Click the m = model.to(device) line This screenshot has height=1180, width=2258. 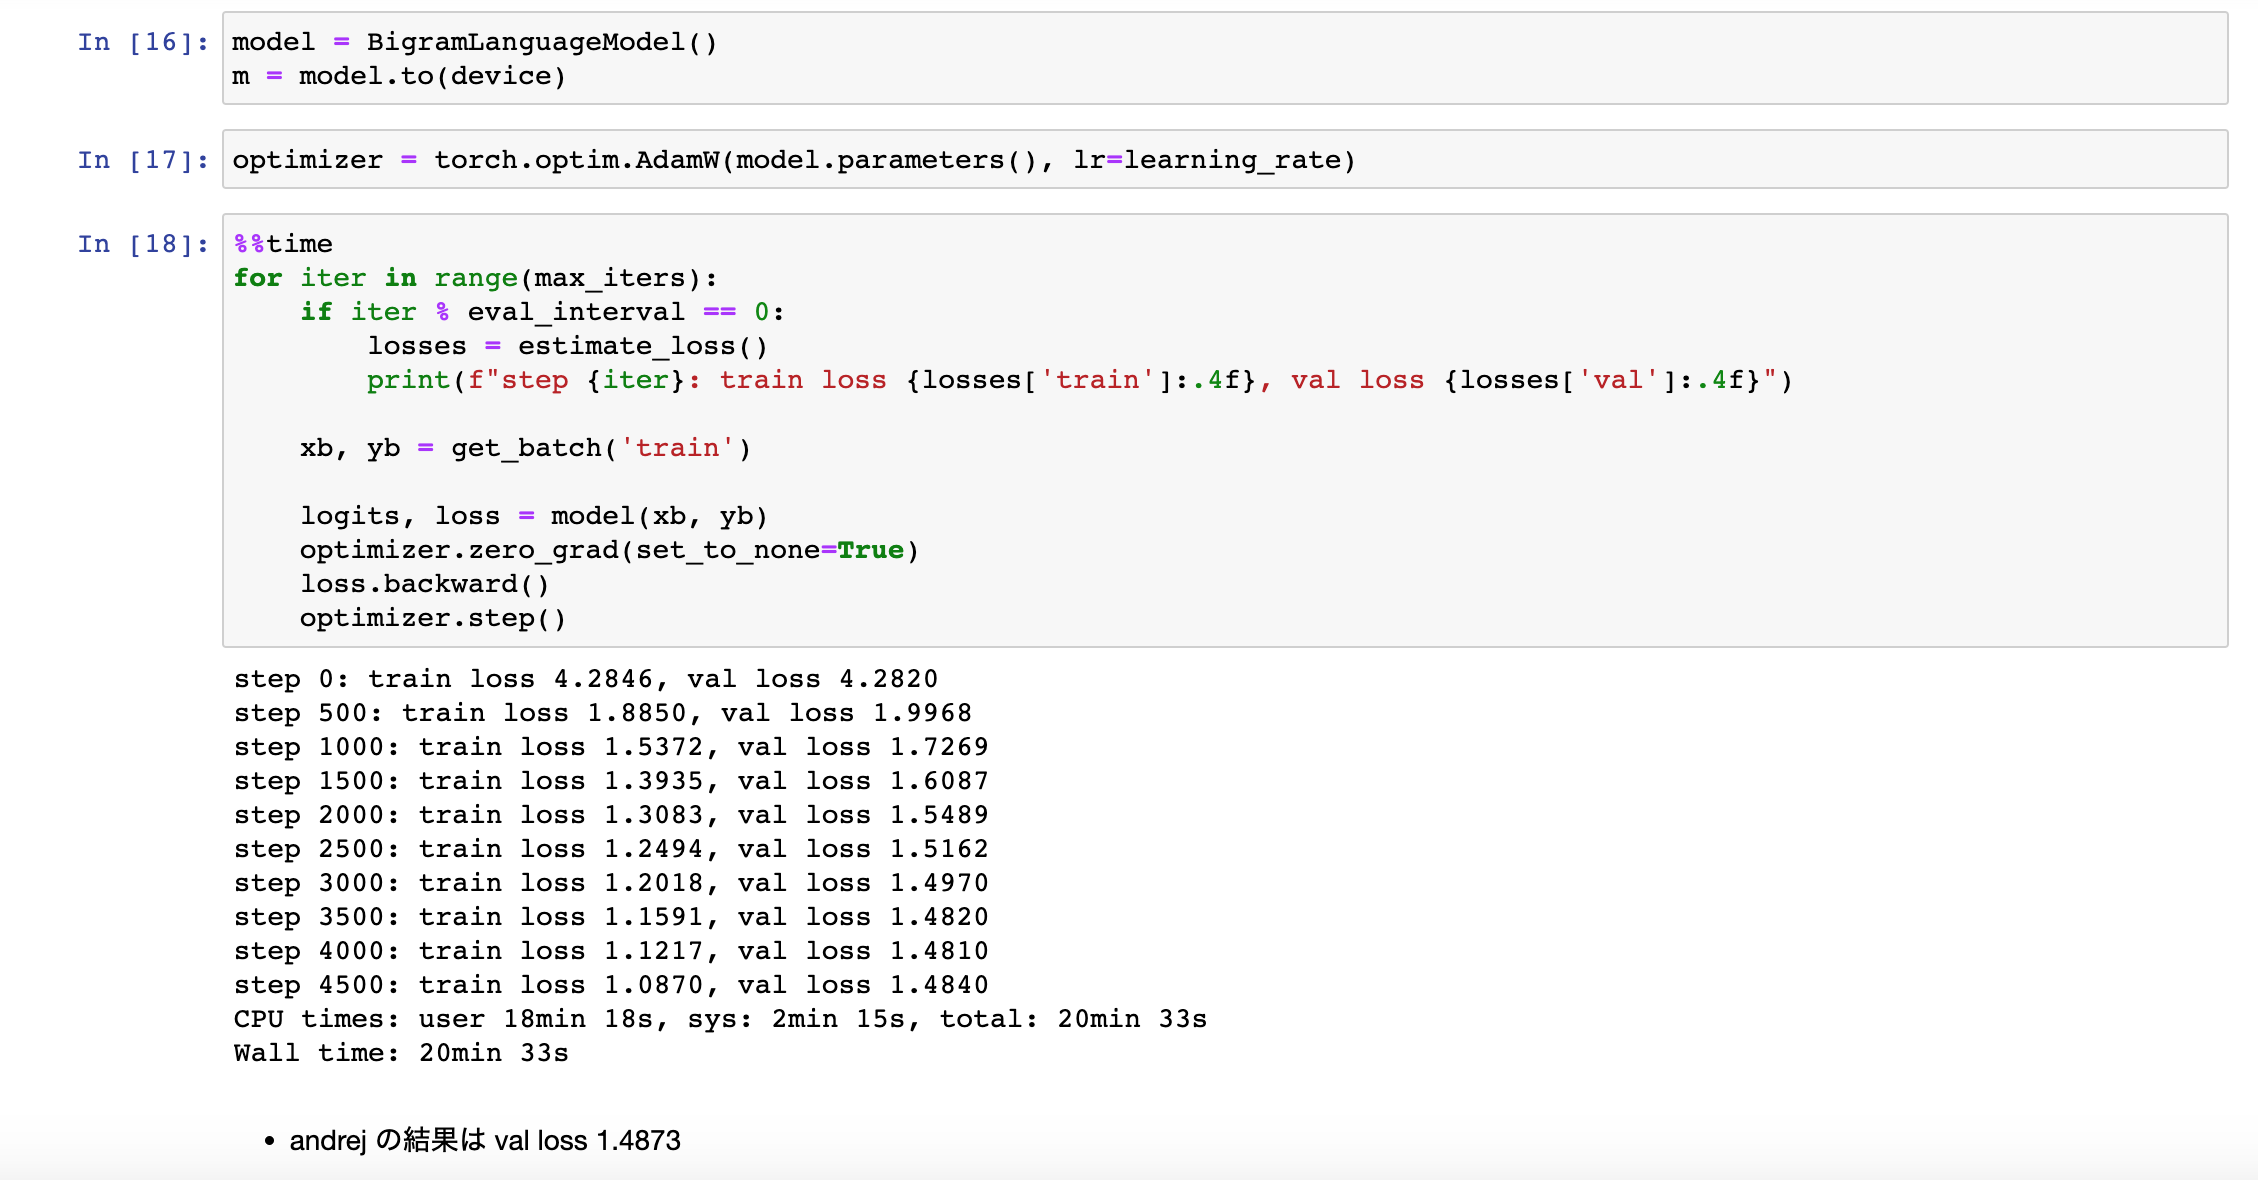coord(399,76)
